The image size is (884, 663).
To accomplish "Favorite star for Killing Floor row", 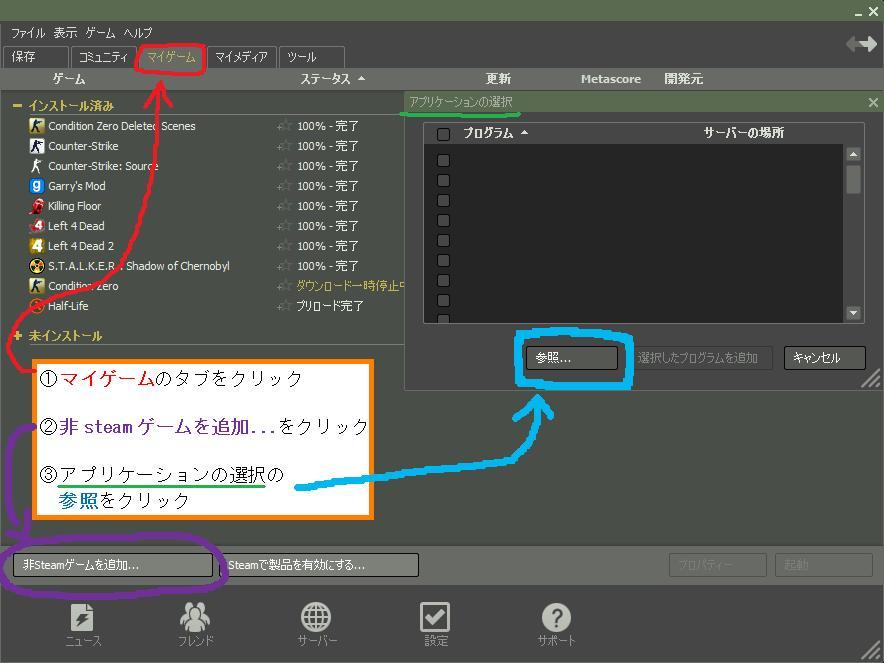I will pyautogui.click(x=284, y=206).
